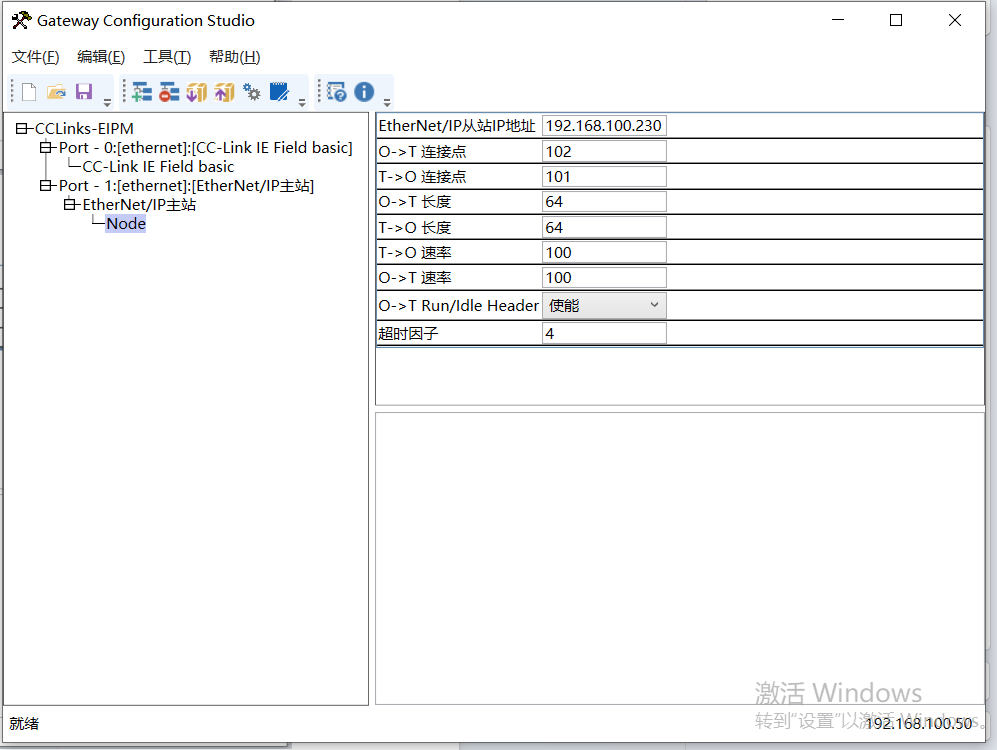Screen dimensions: 997x750
Task: Open the 编辑(E) menu
Action: 101,57
